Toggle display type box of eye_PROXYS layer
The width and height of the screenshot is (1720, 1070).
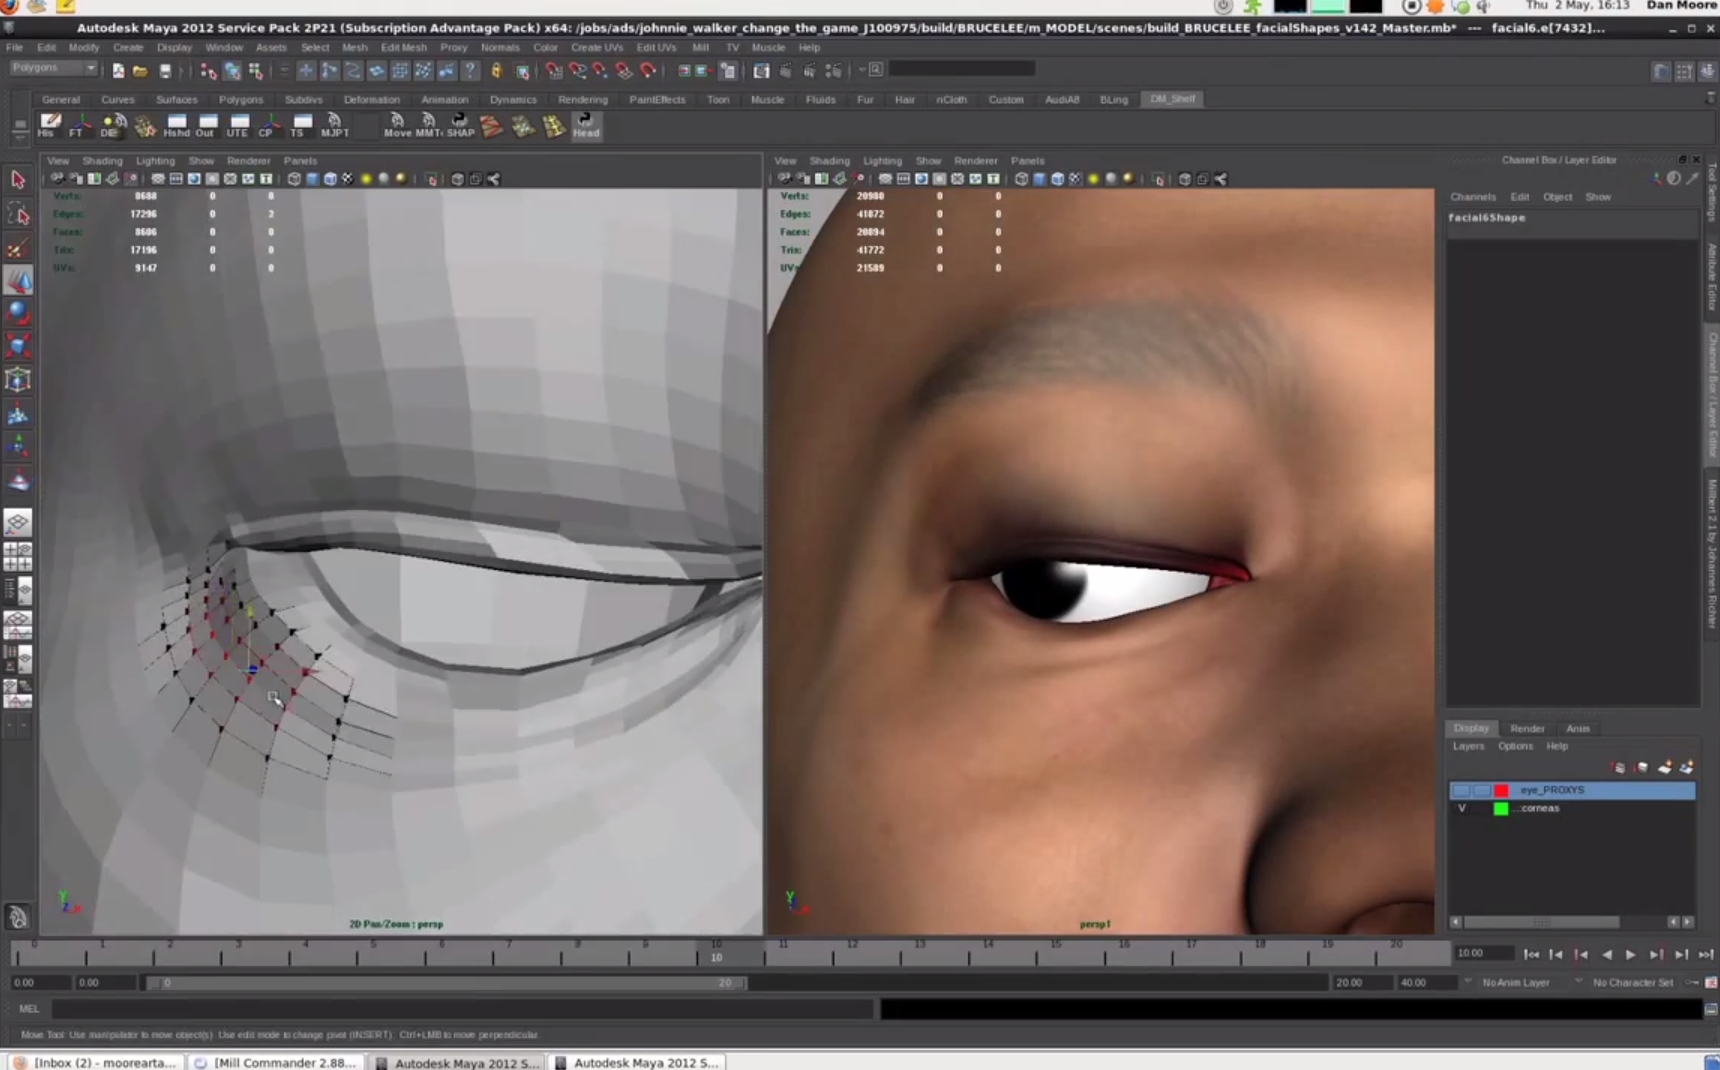[x=1481, y=790]
